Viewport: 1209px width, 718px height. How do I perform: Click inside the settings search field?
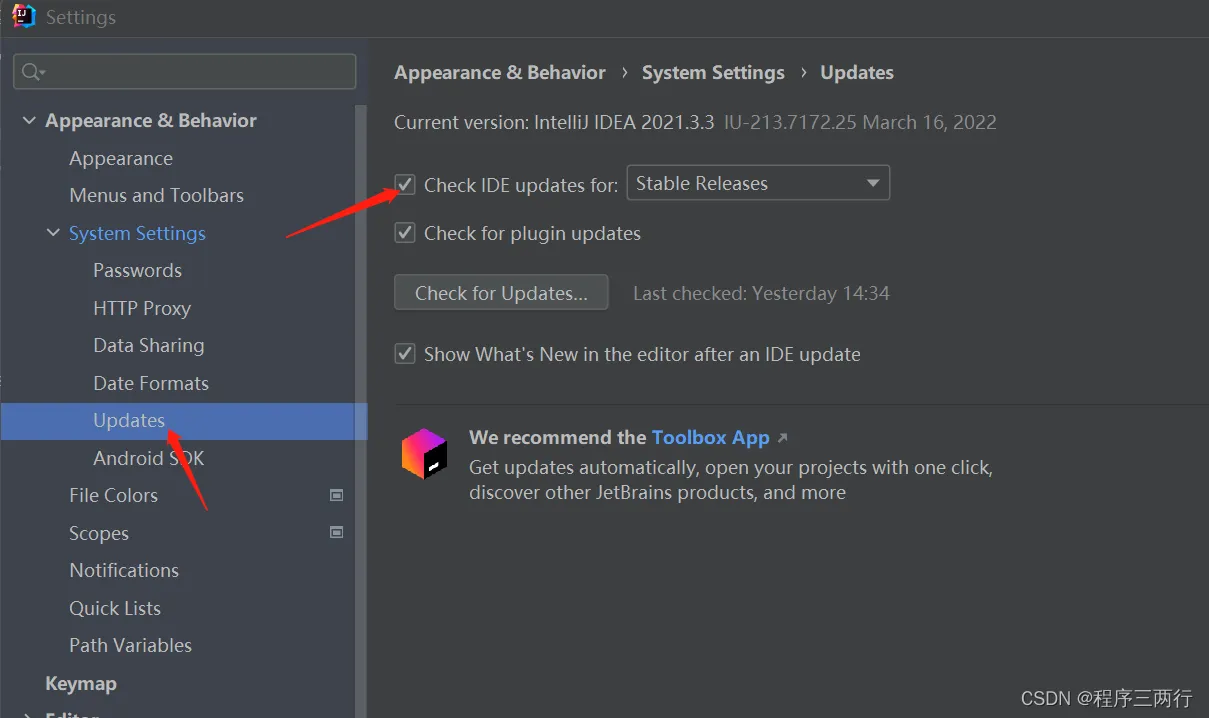point(185,72)
